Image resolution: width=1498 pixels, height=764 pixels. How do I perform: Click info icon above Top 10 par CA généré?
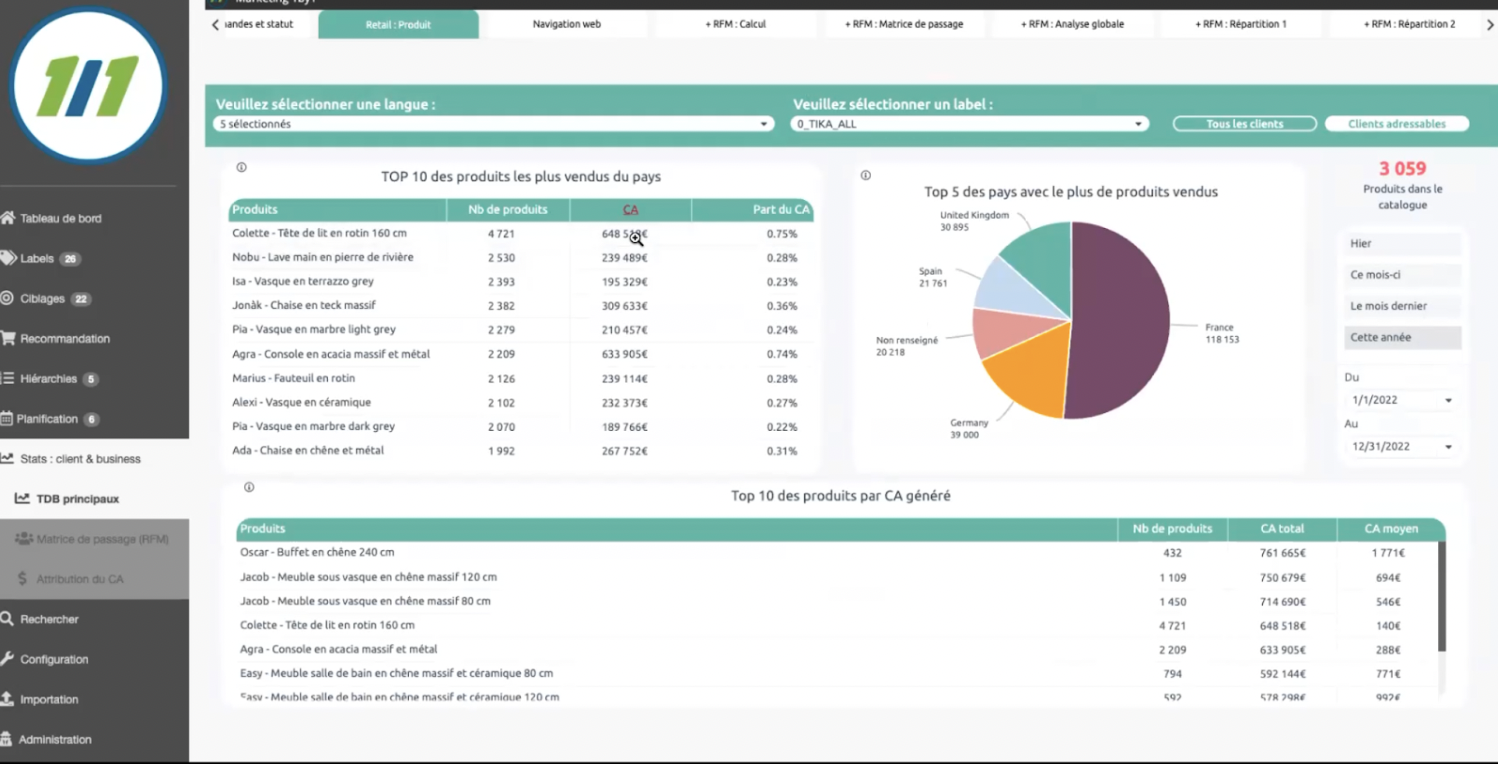249,487
